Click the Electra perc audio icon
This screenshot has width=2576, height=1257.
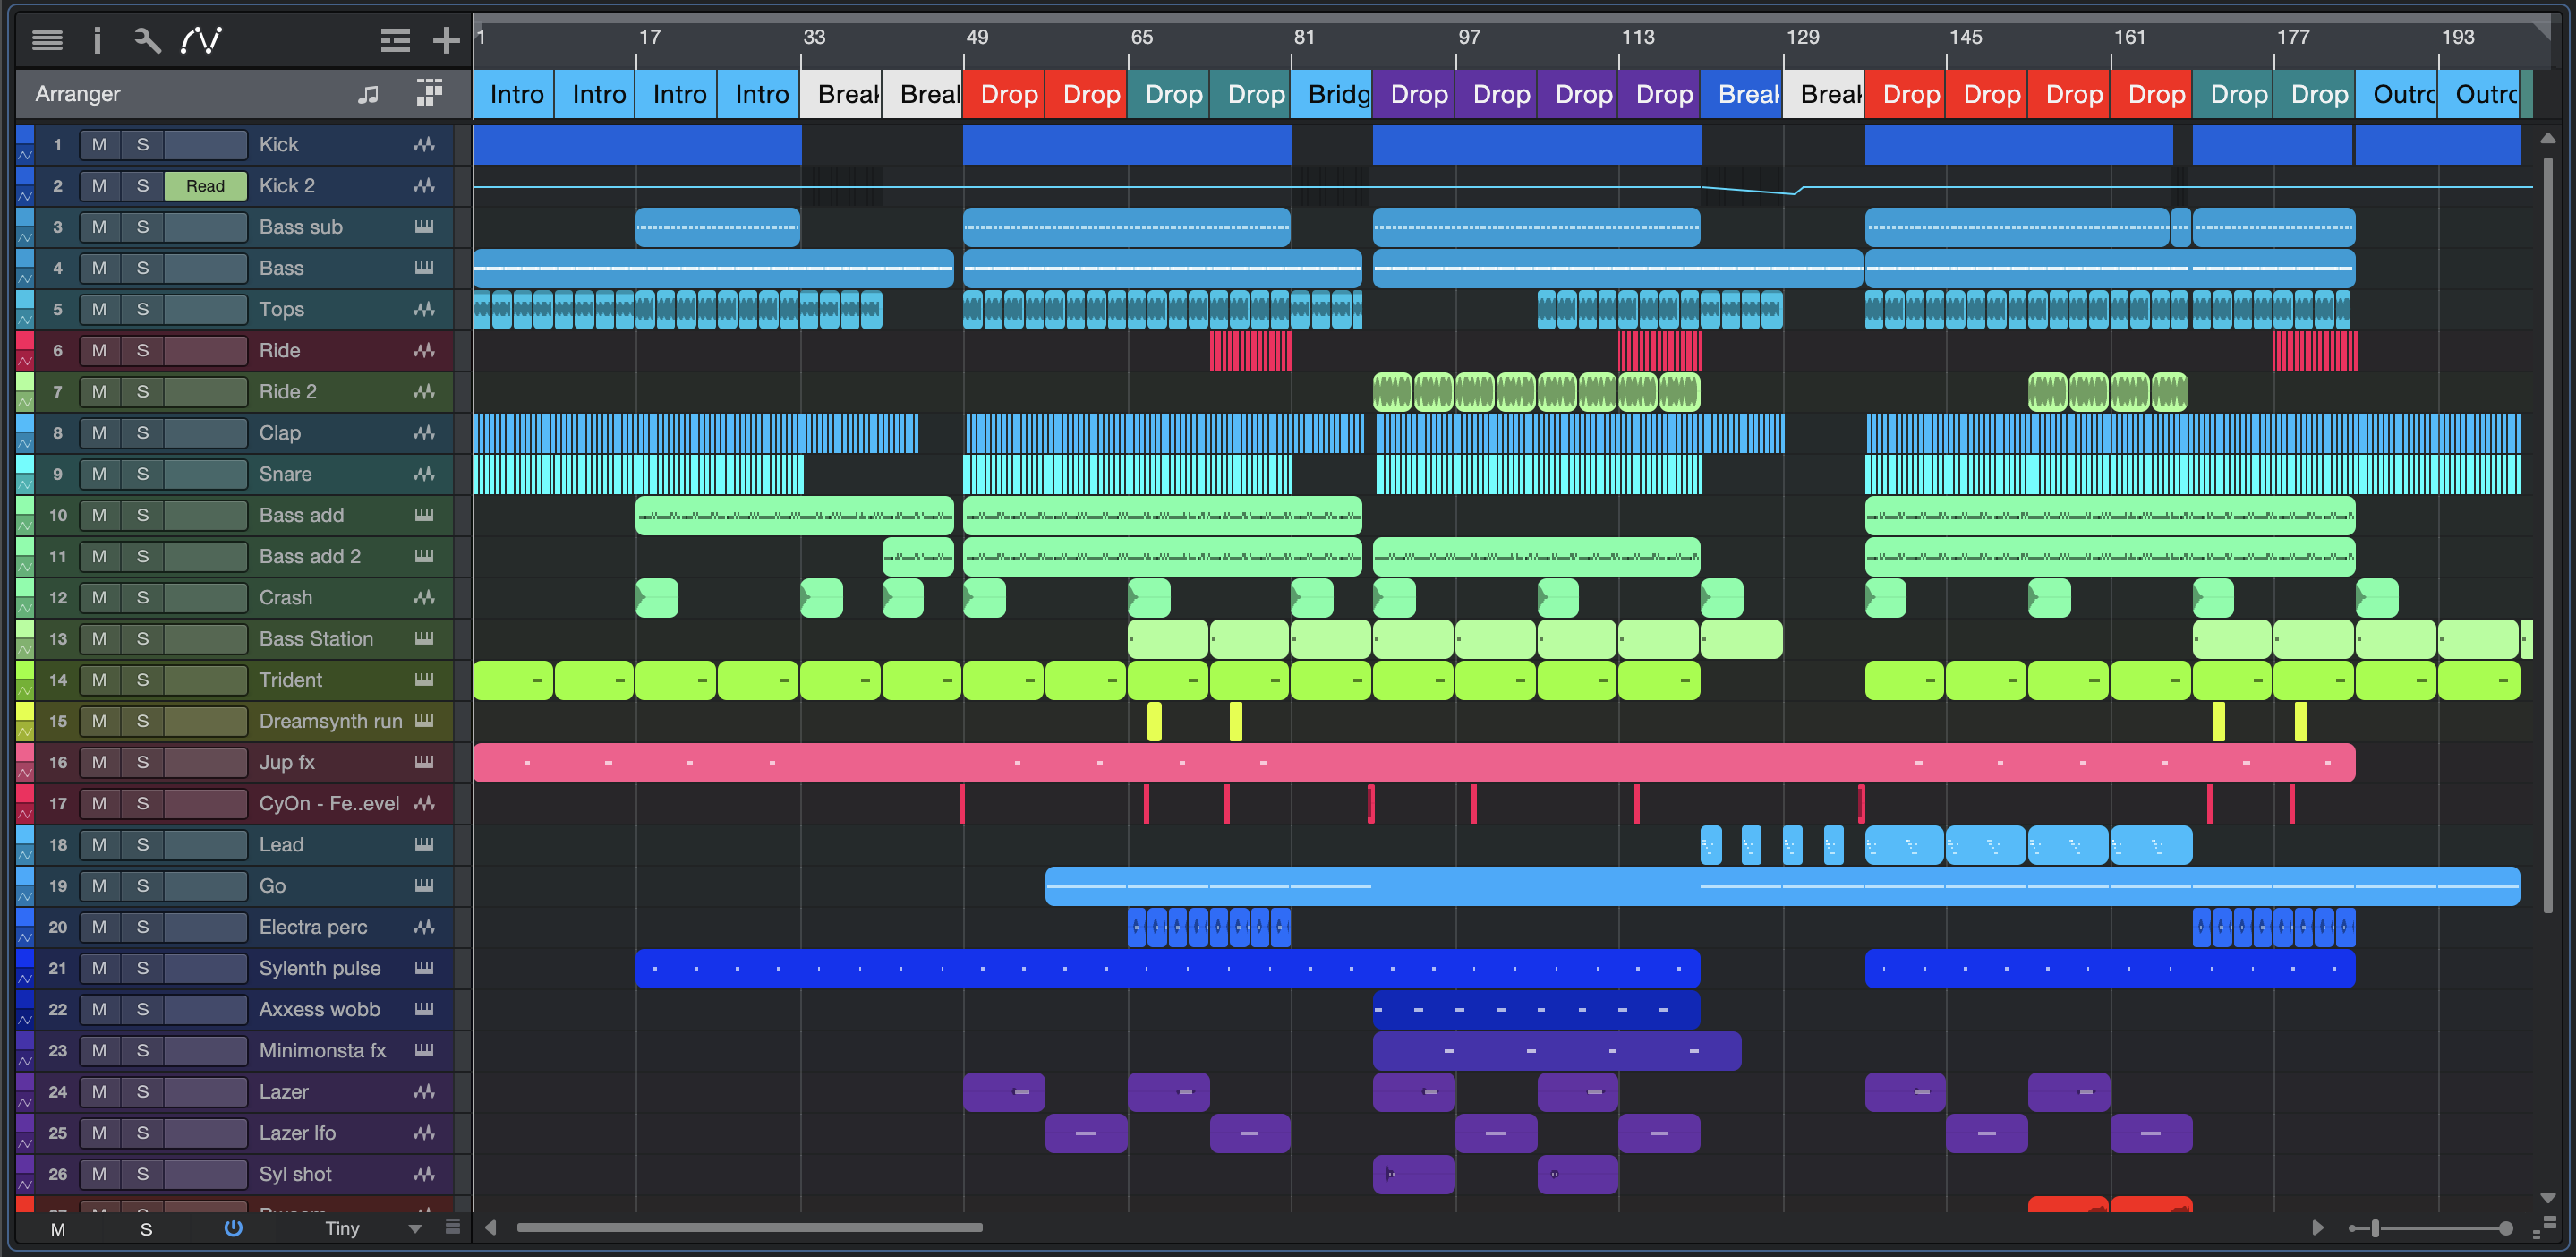tap(424, 927)
